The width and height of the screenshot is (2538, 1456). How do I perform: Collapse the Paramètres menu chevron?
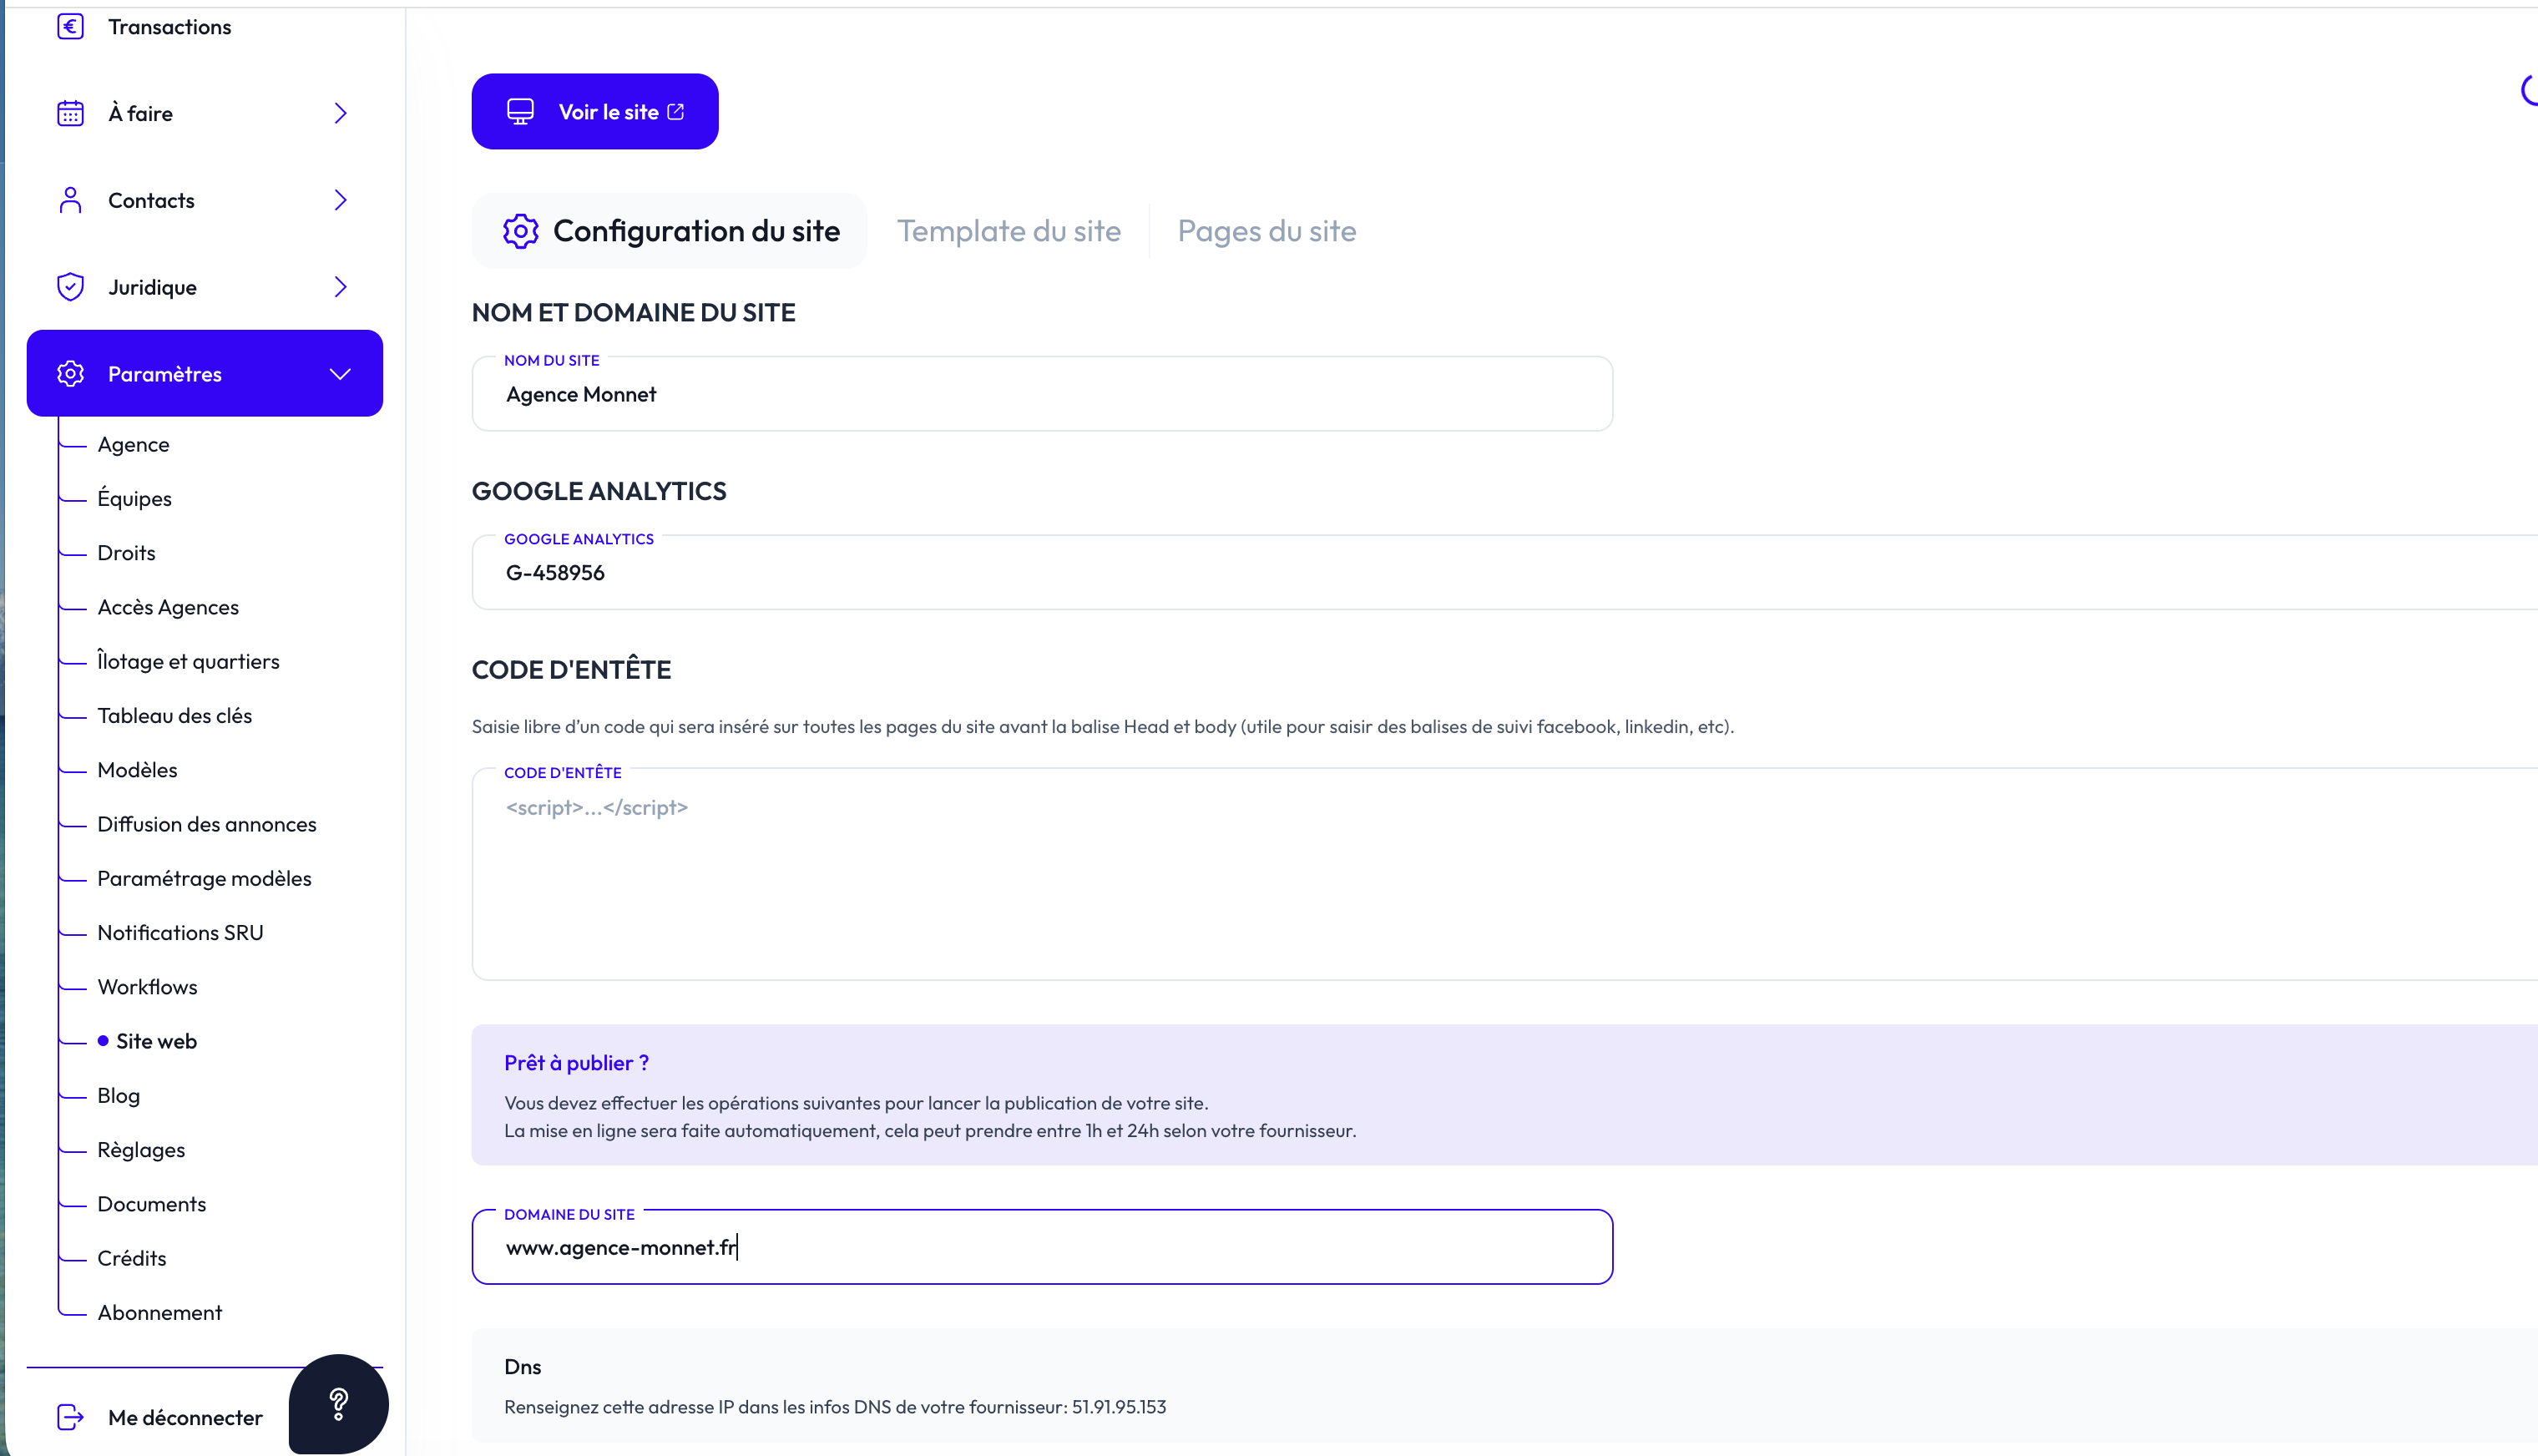coord(340,374)
